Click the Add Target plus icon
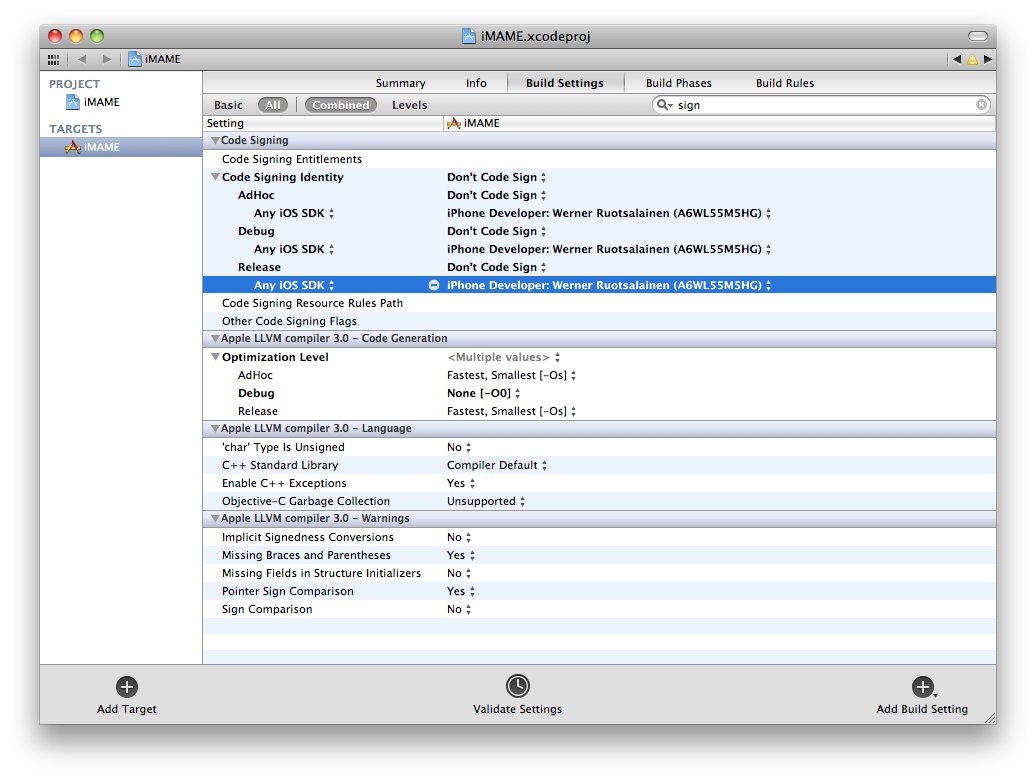 [x=126, y=686]
